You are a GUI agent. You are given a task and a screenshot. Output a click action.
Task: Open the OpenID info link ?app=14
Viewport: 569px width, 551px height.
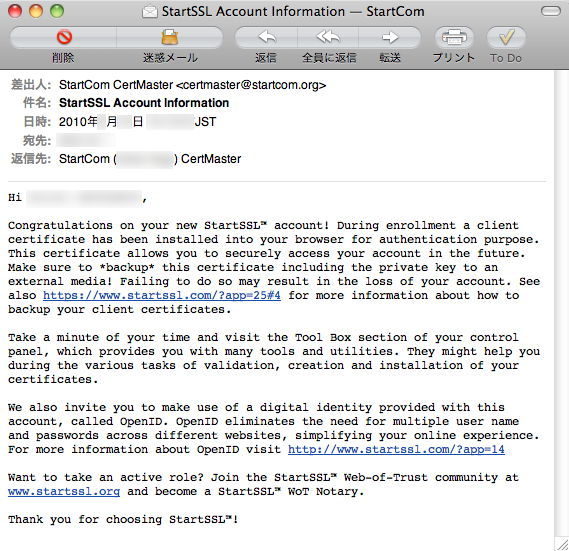[x=396, y=449]
